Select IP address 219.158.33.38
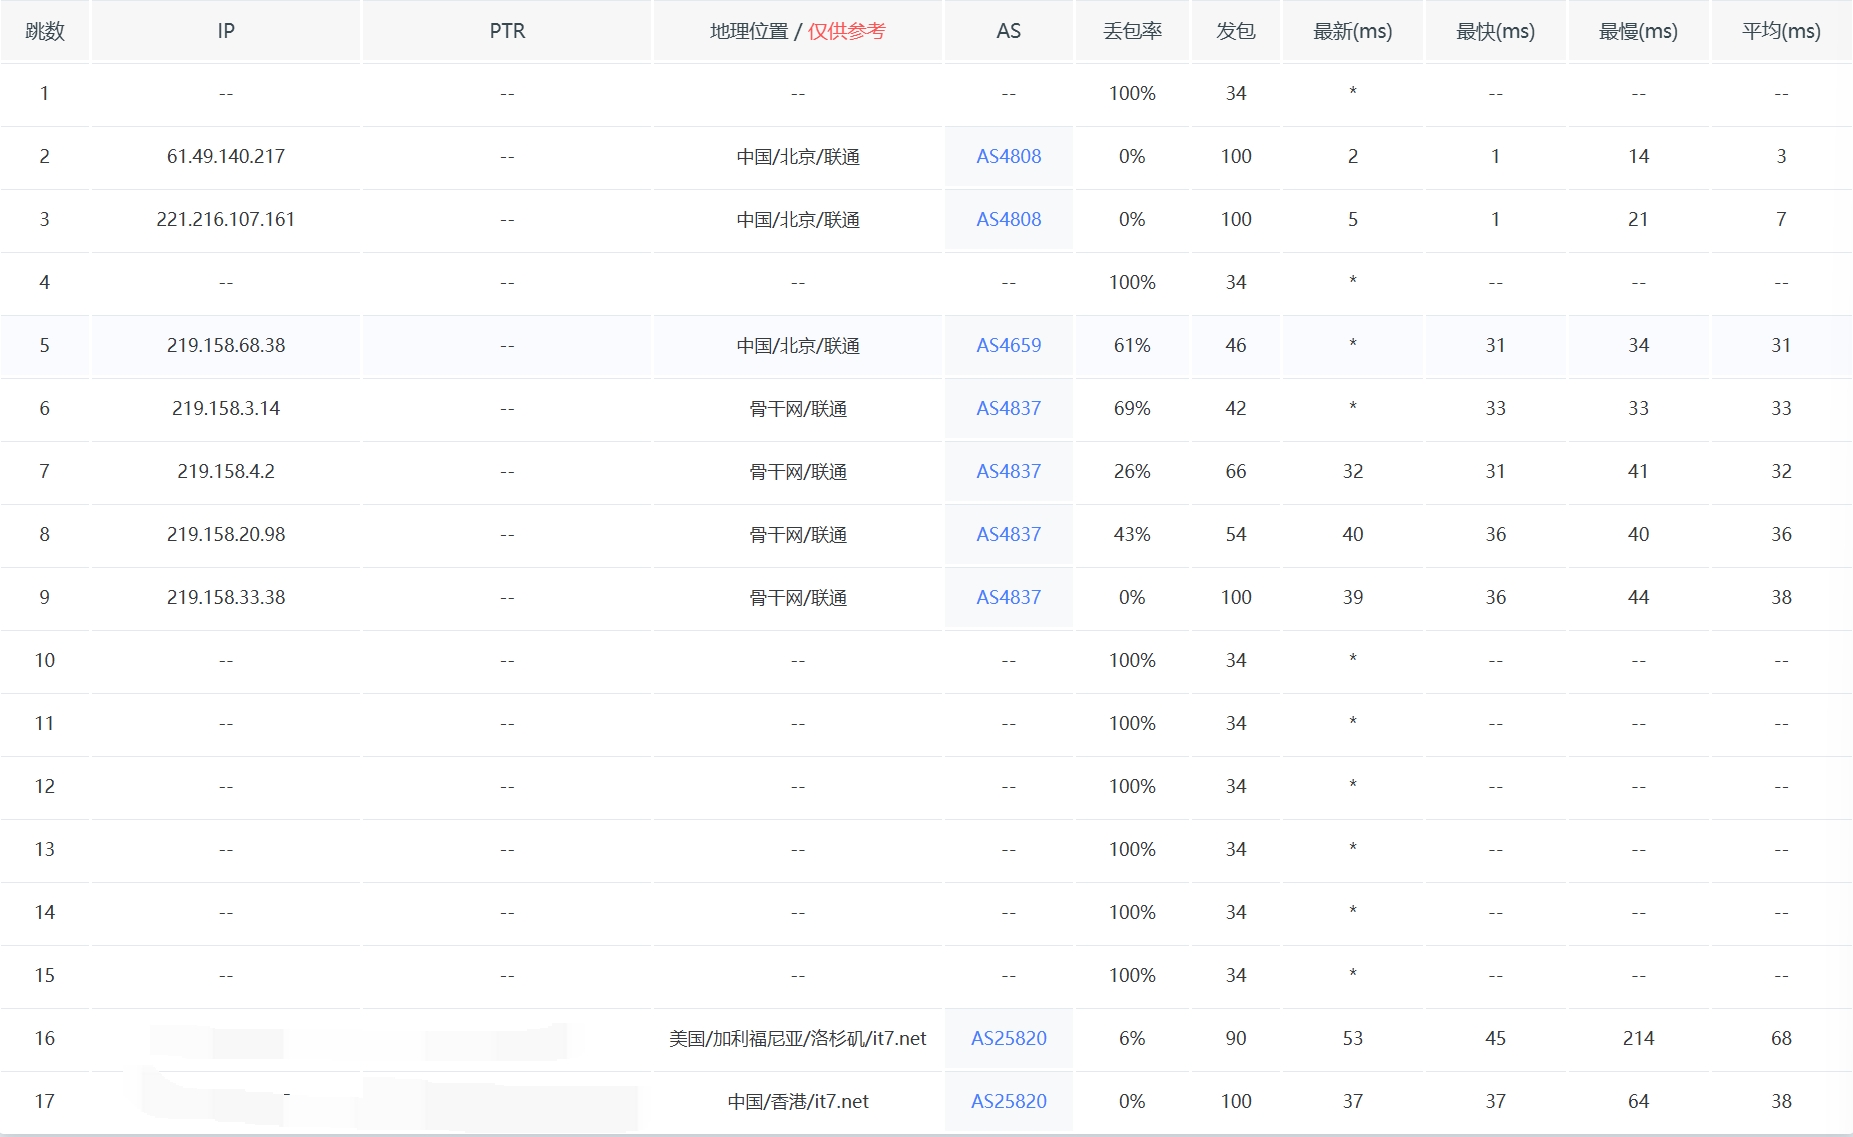Image resolution: width=1853 pixels, height=1137 pixels. [x=226, y=597]
